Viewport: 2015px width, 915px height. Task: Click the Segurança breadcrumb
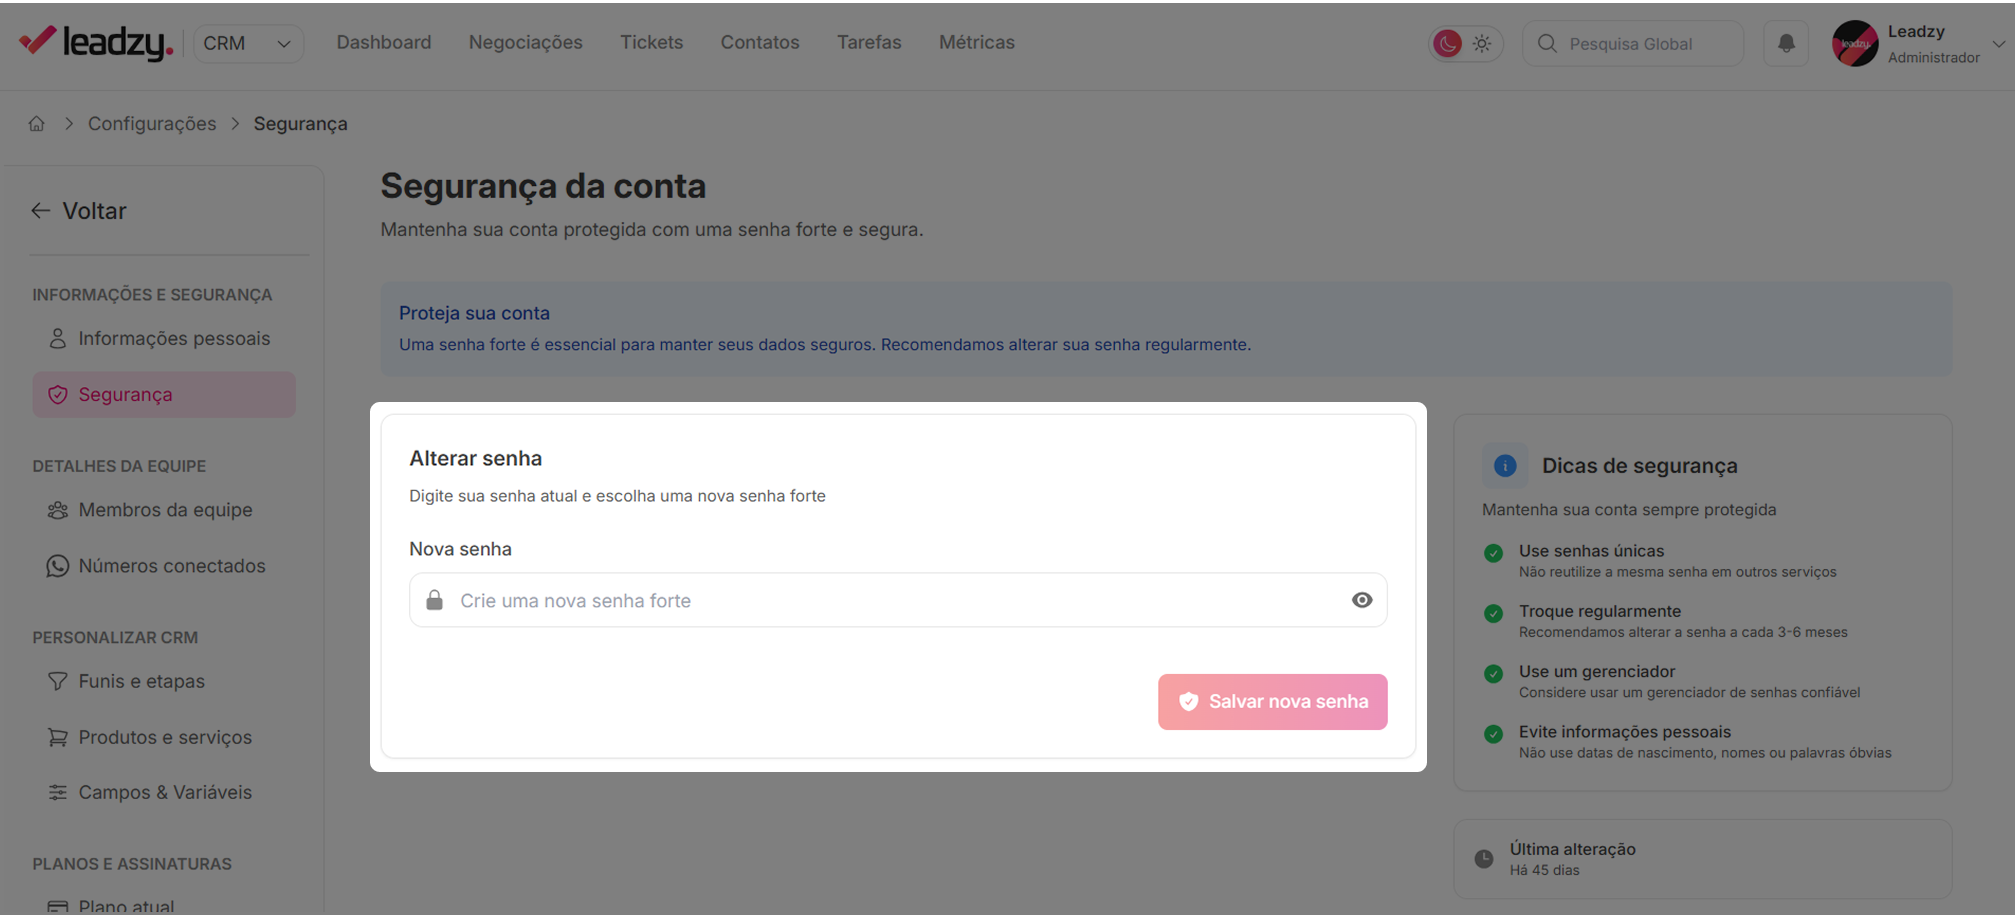(301, 123)
